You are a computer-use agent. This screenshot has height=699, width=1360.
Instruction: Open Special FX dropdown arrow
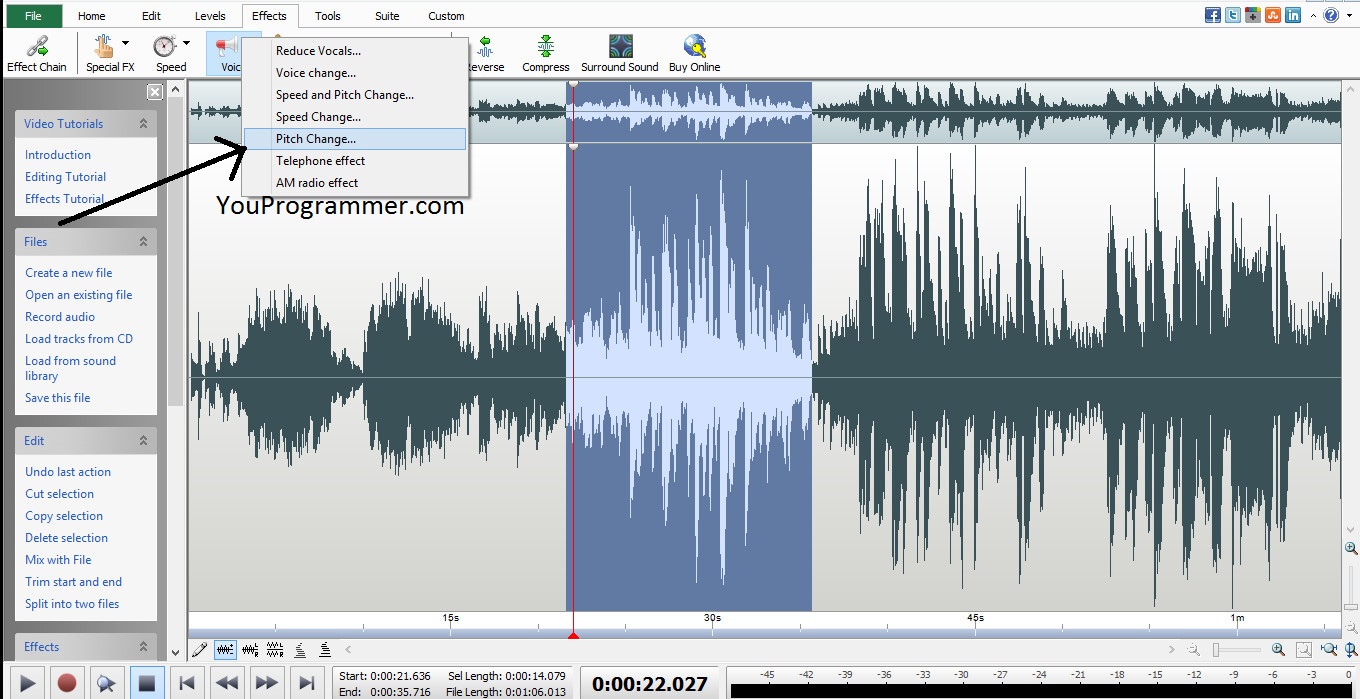tap(125, 43)
